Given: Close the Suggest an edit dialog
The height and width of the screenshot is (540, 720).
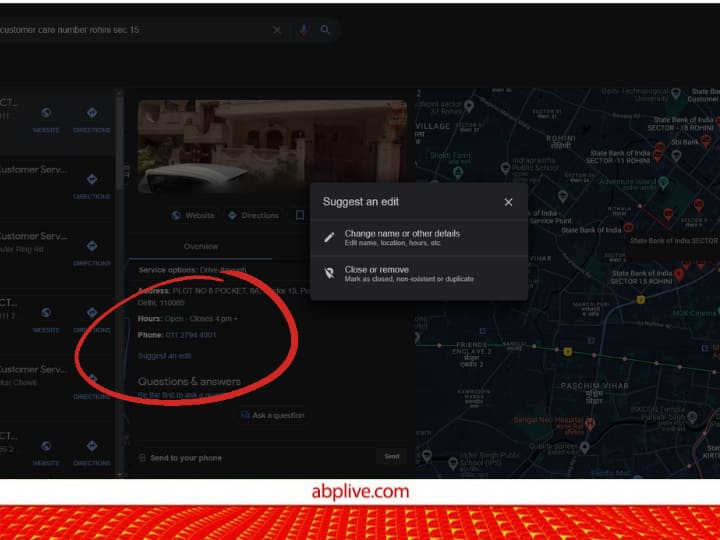Looking at the screenshot, I should (x=508, y=202).
